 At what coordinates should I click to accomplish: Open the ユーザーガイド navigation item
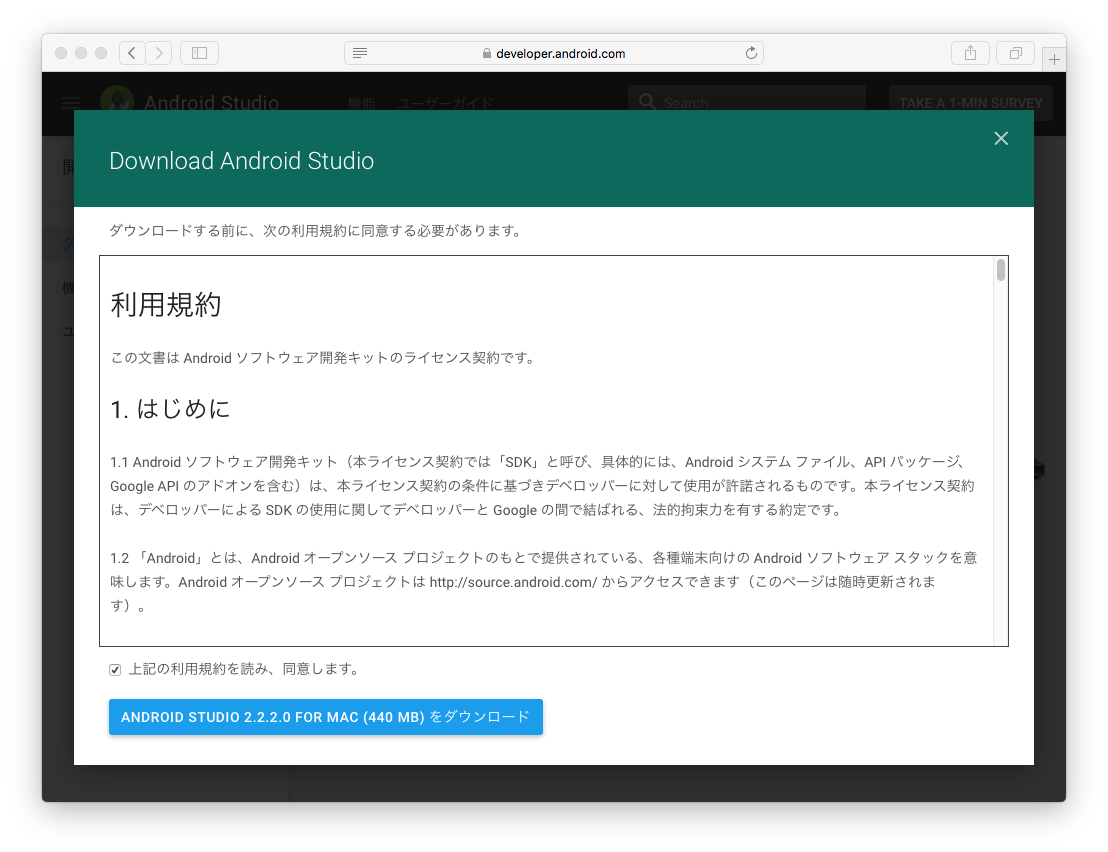[445, 104]
